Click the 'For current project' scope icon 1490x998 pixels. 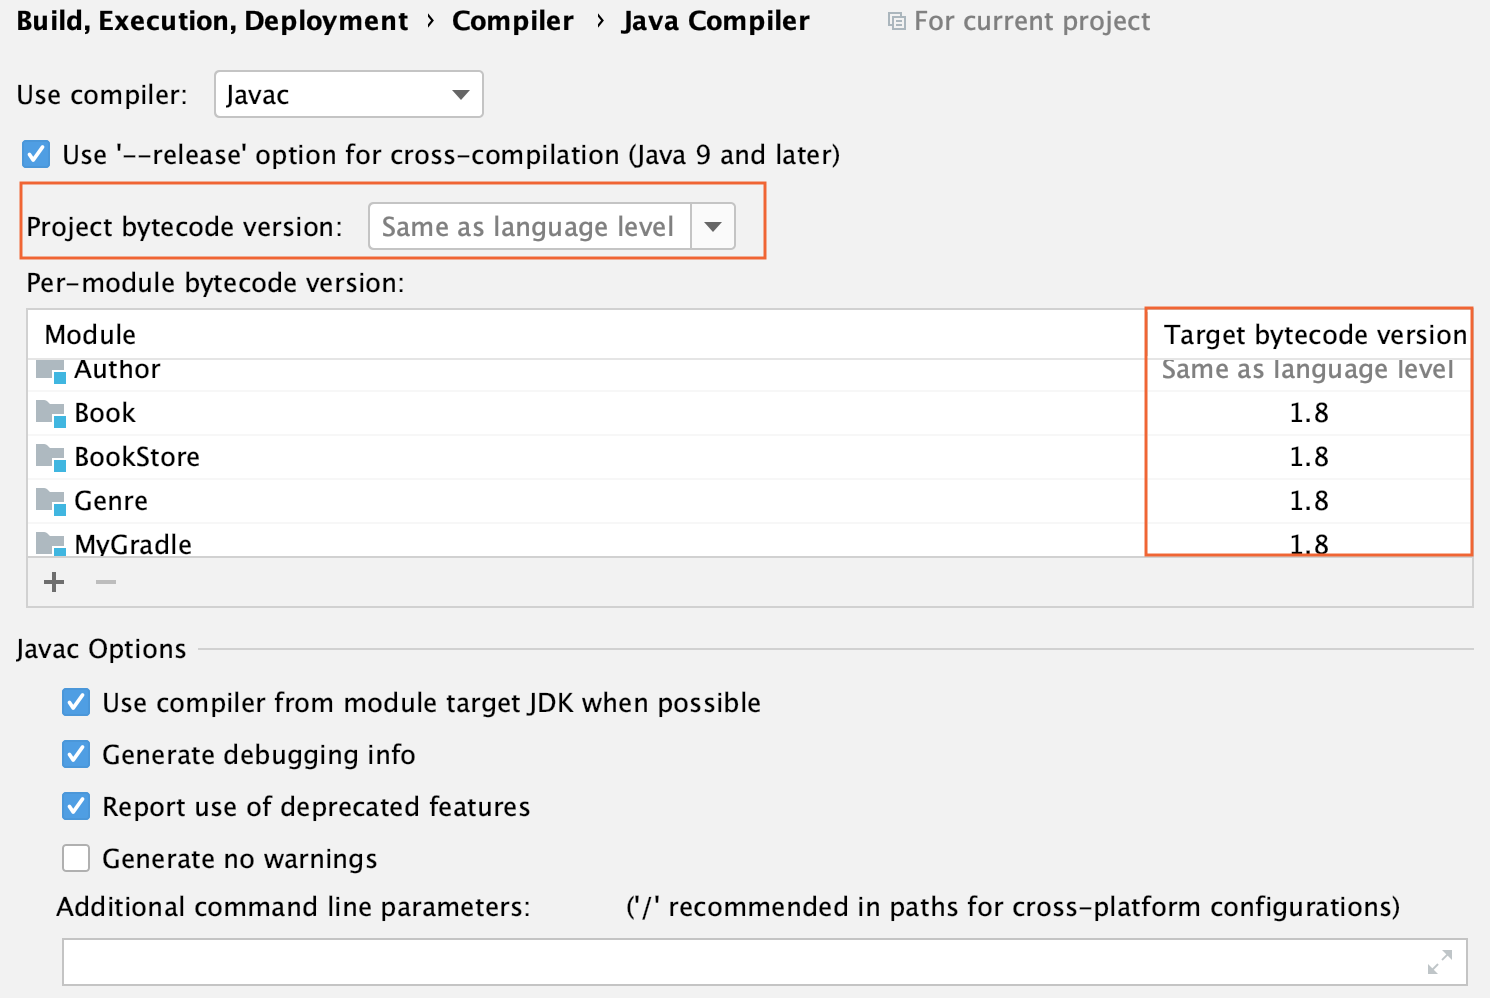897,20
